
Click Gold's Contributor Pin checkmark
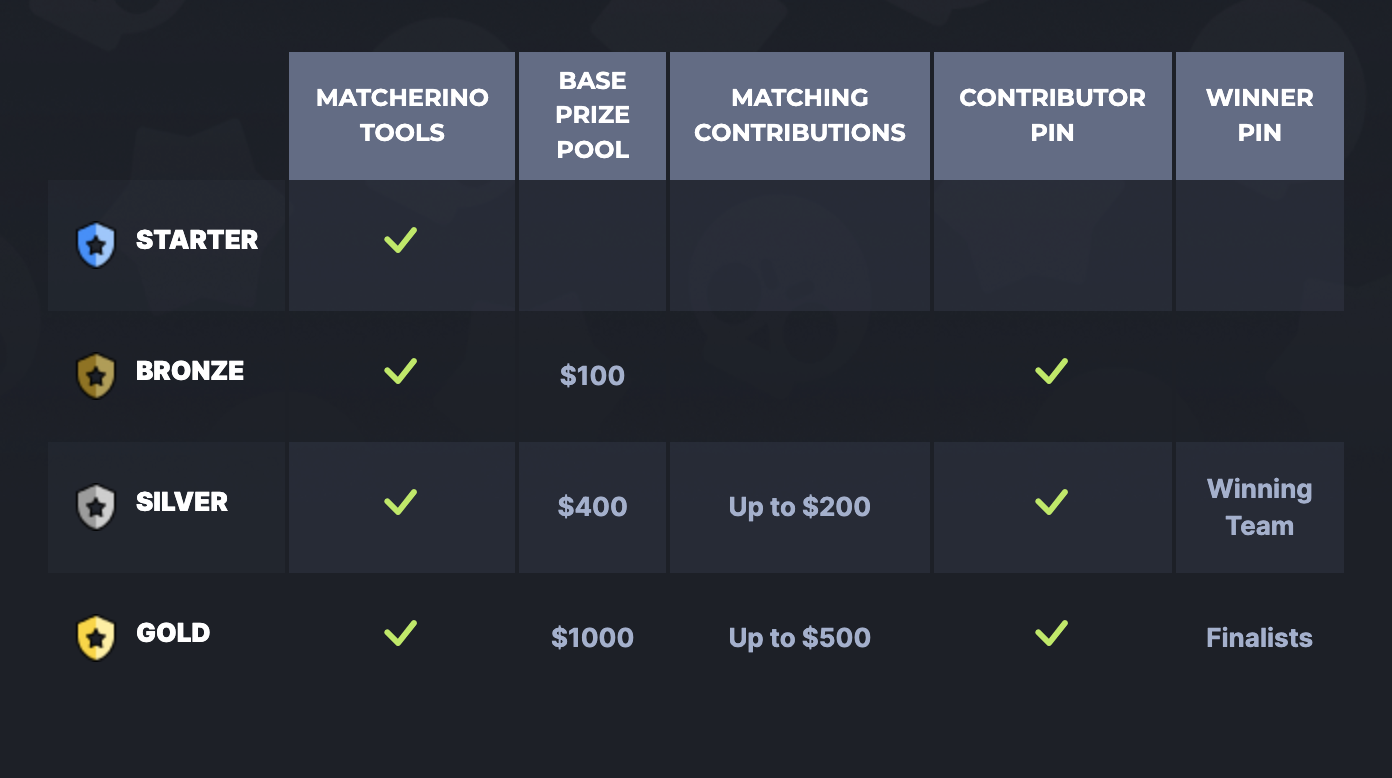(1051, 633)
